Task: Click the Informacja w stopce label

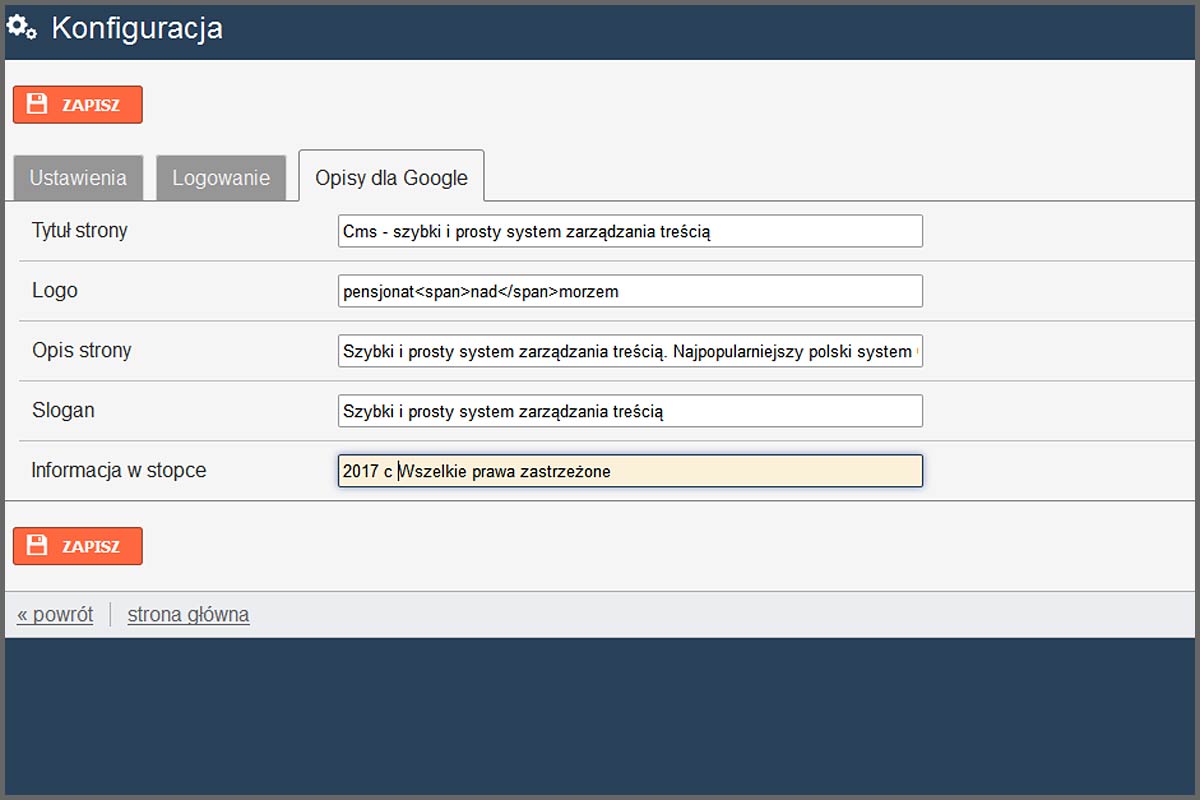Action: [119, 470]
